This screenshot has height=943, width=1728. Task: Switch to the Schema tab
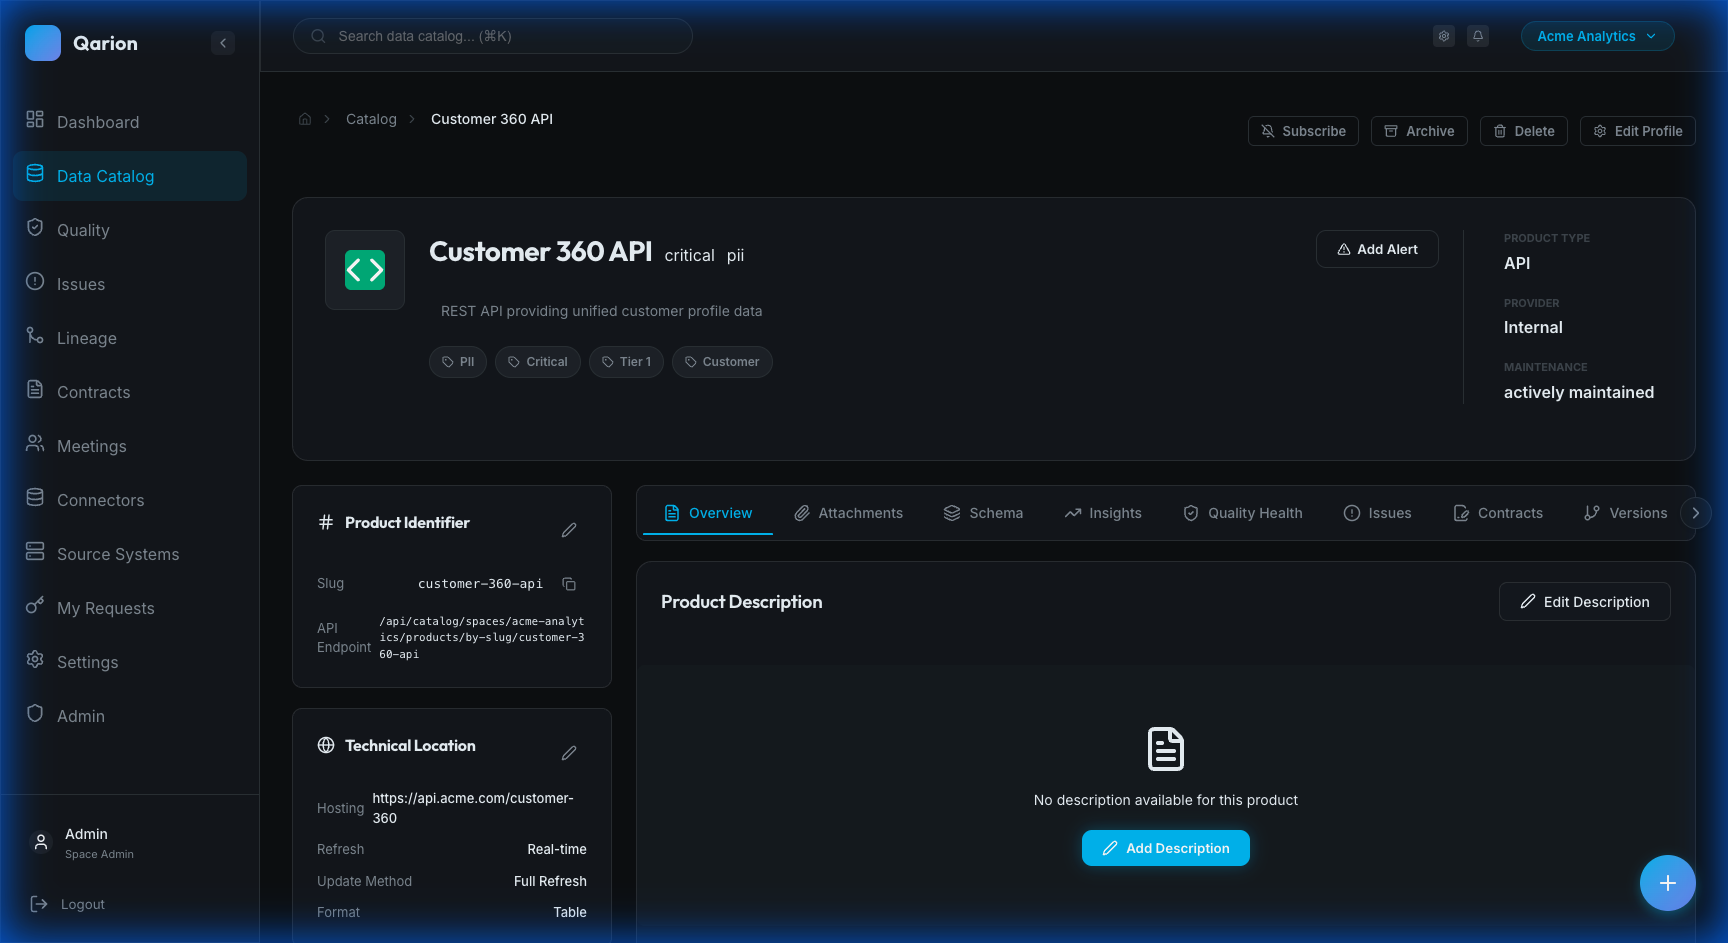click(983, 513)
